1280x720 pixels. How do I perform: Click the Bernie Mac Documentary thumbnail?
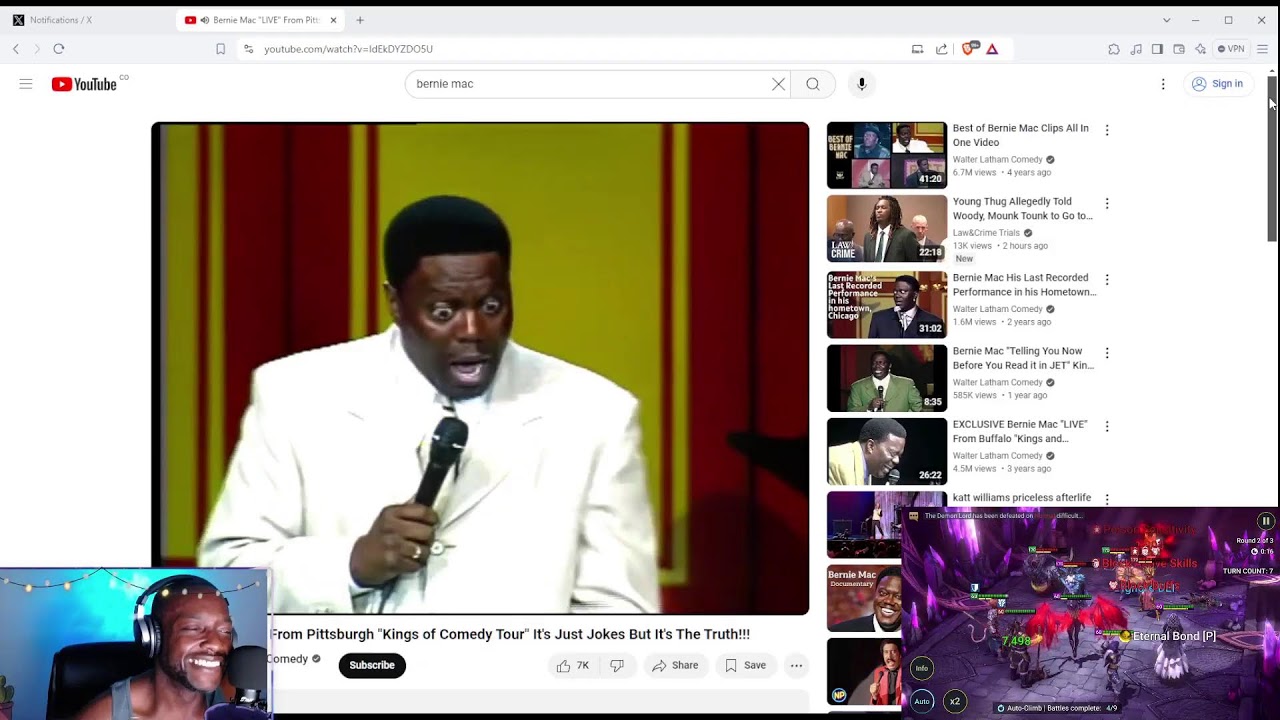(864, 598)
